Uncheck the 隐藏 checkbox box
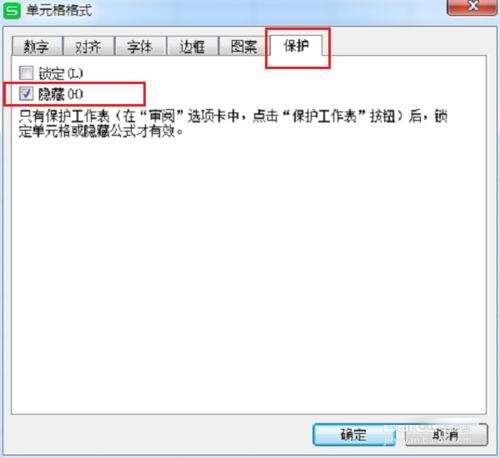The image size is (500, 458). 26,94
